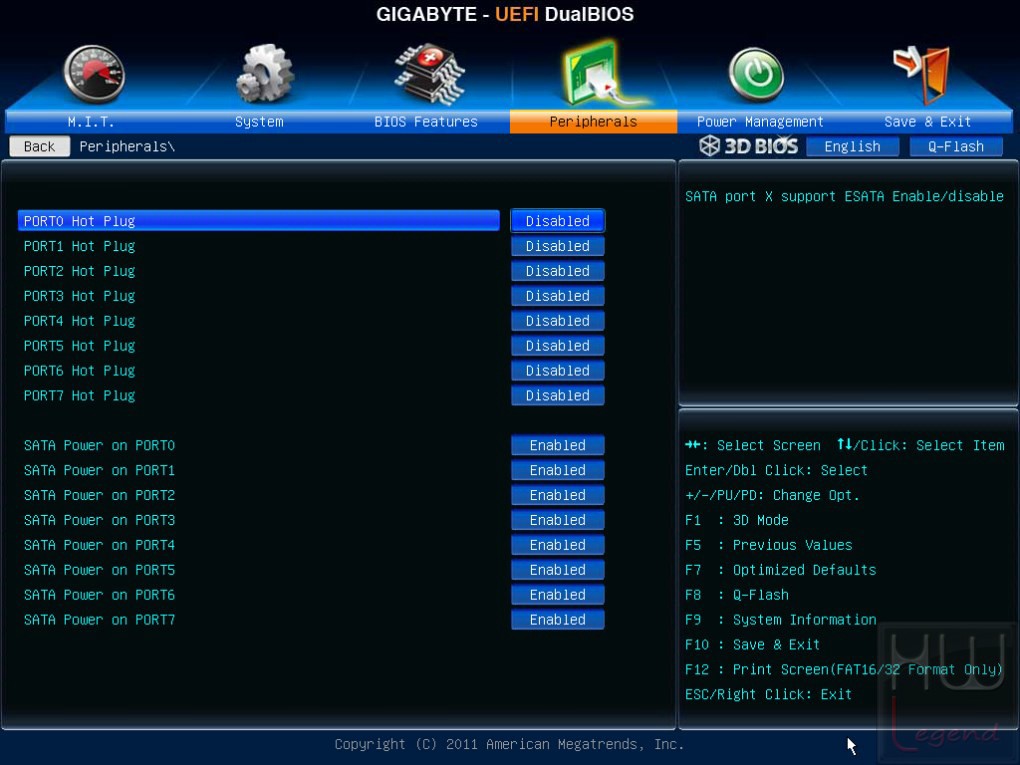Click the System gears icon
Image resolution: width=1020 pixels, height=765 pixels.
click(x=264, y=74)
